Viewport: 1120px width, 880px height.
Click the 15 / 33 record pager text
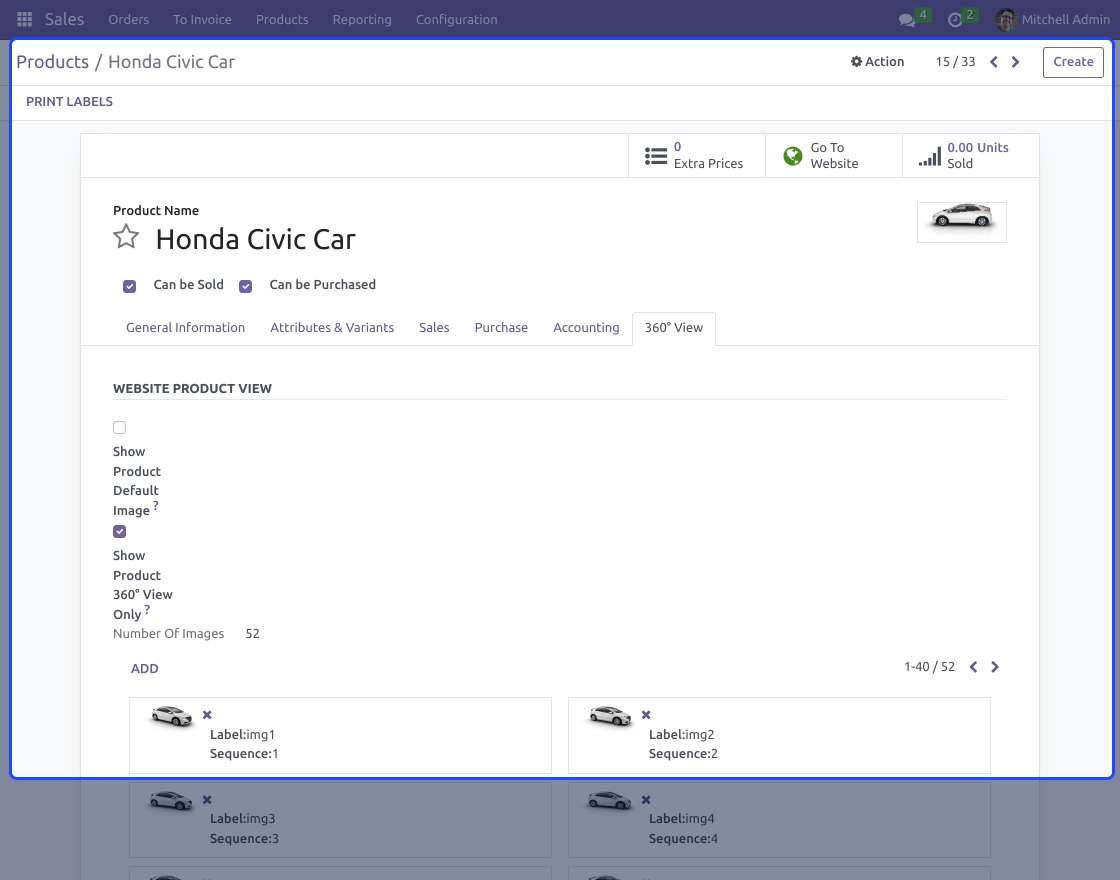[956, 62]
